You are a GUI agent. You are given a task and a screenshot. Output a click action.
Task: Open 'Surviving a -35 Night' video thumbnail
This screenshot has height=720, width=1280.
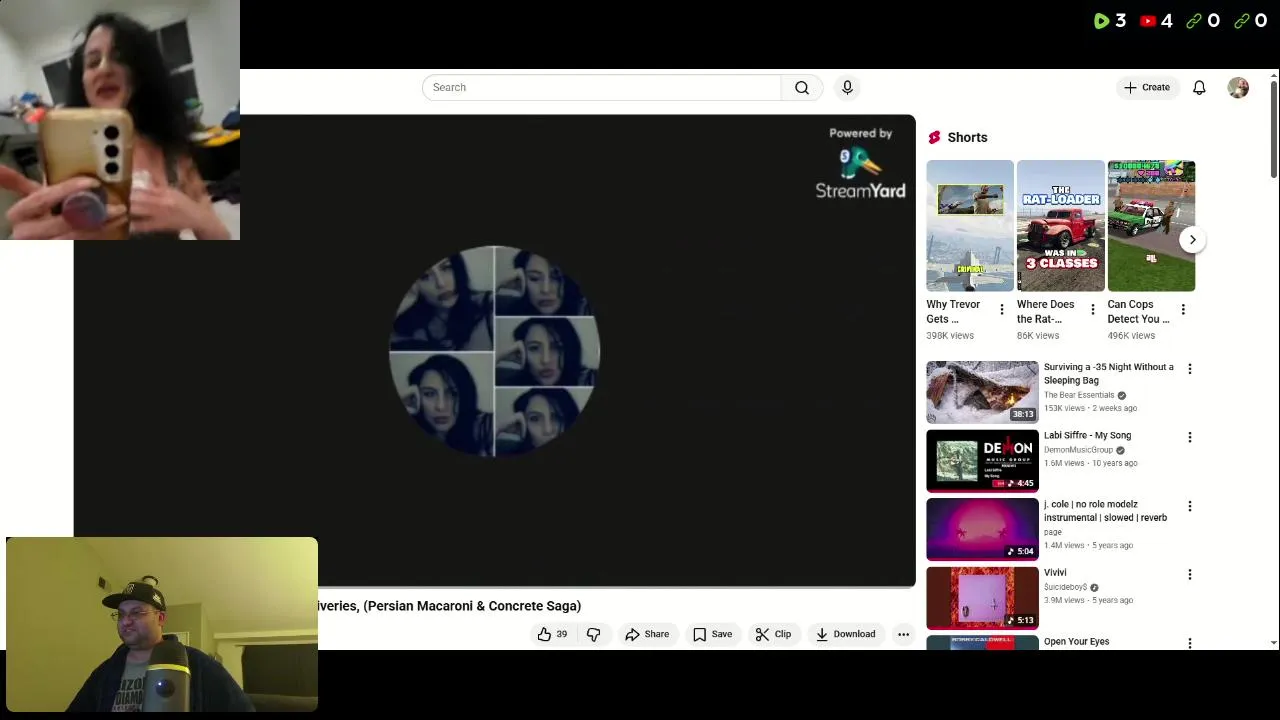[982, 392]
